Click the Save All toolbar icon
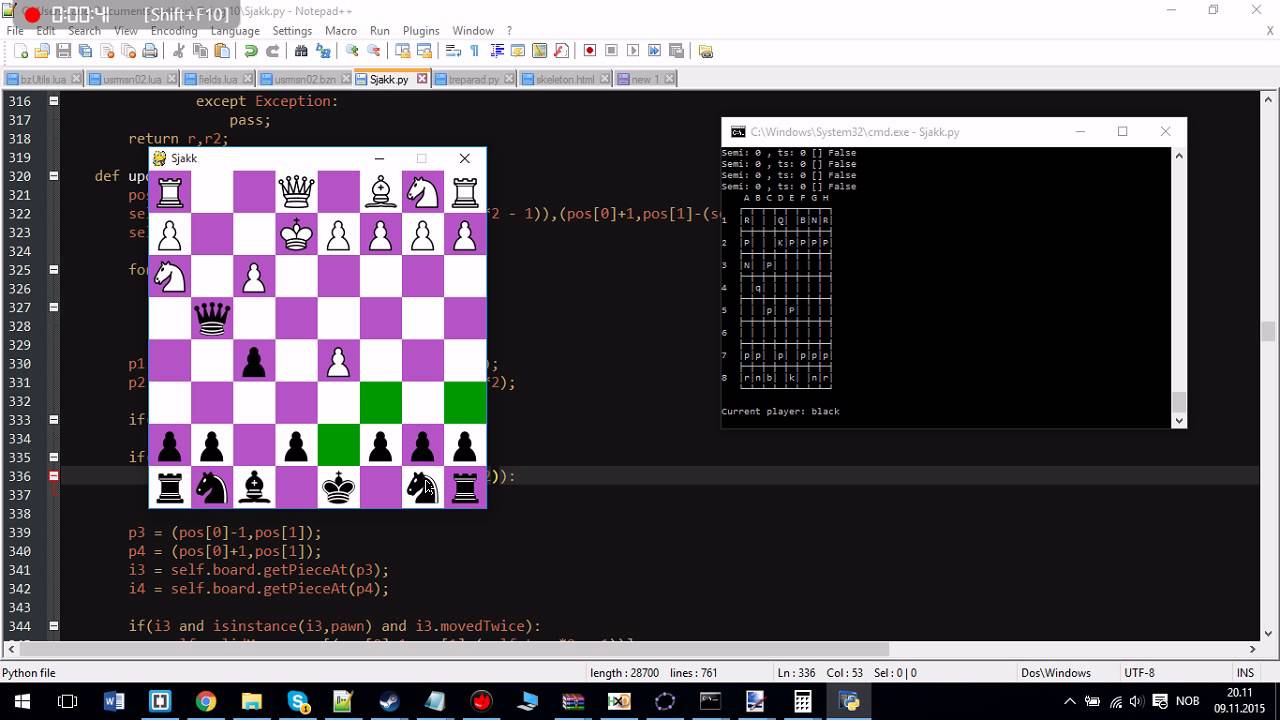The image size is (1280, 720). (x=85, y=51)
